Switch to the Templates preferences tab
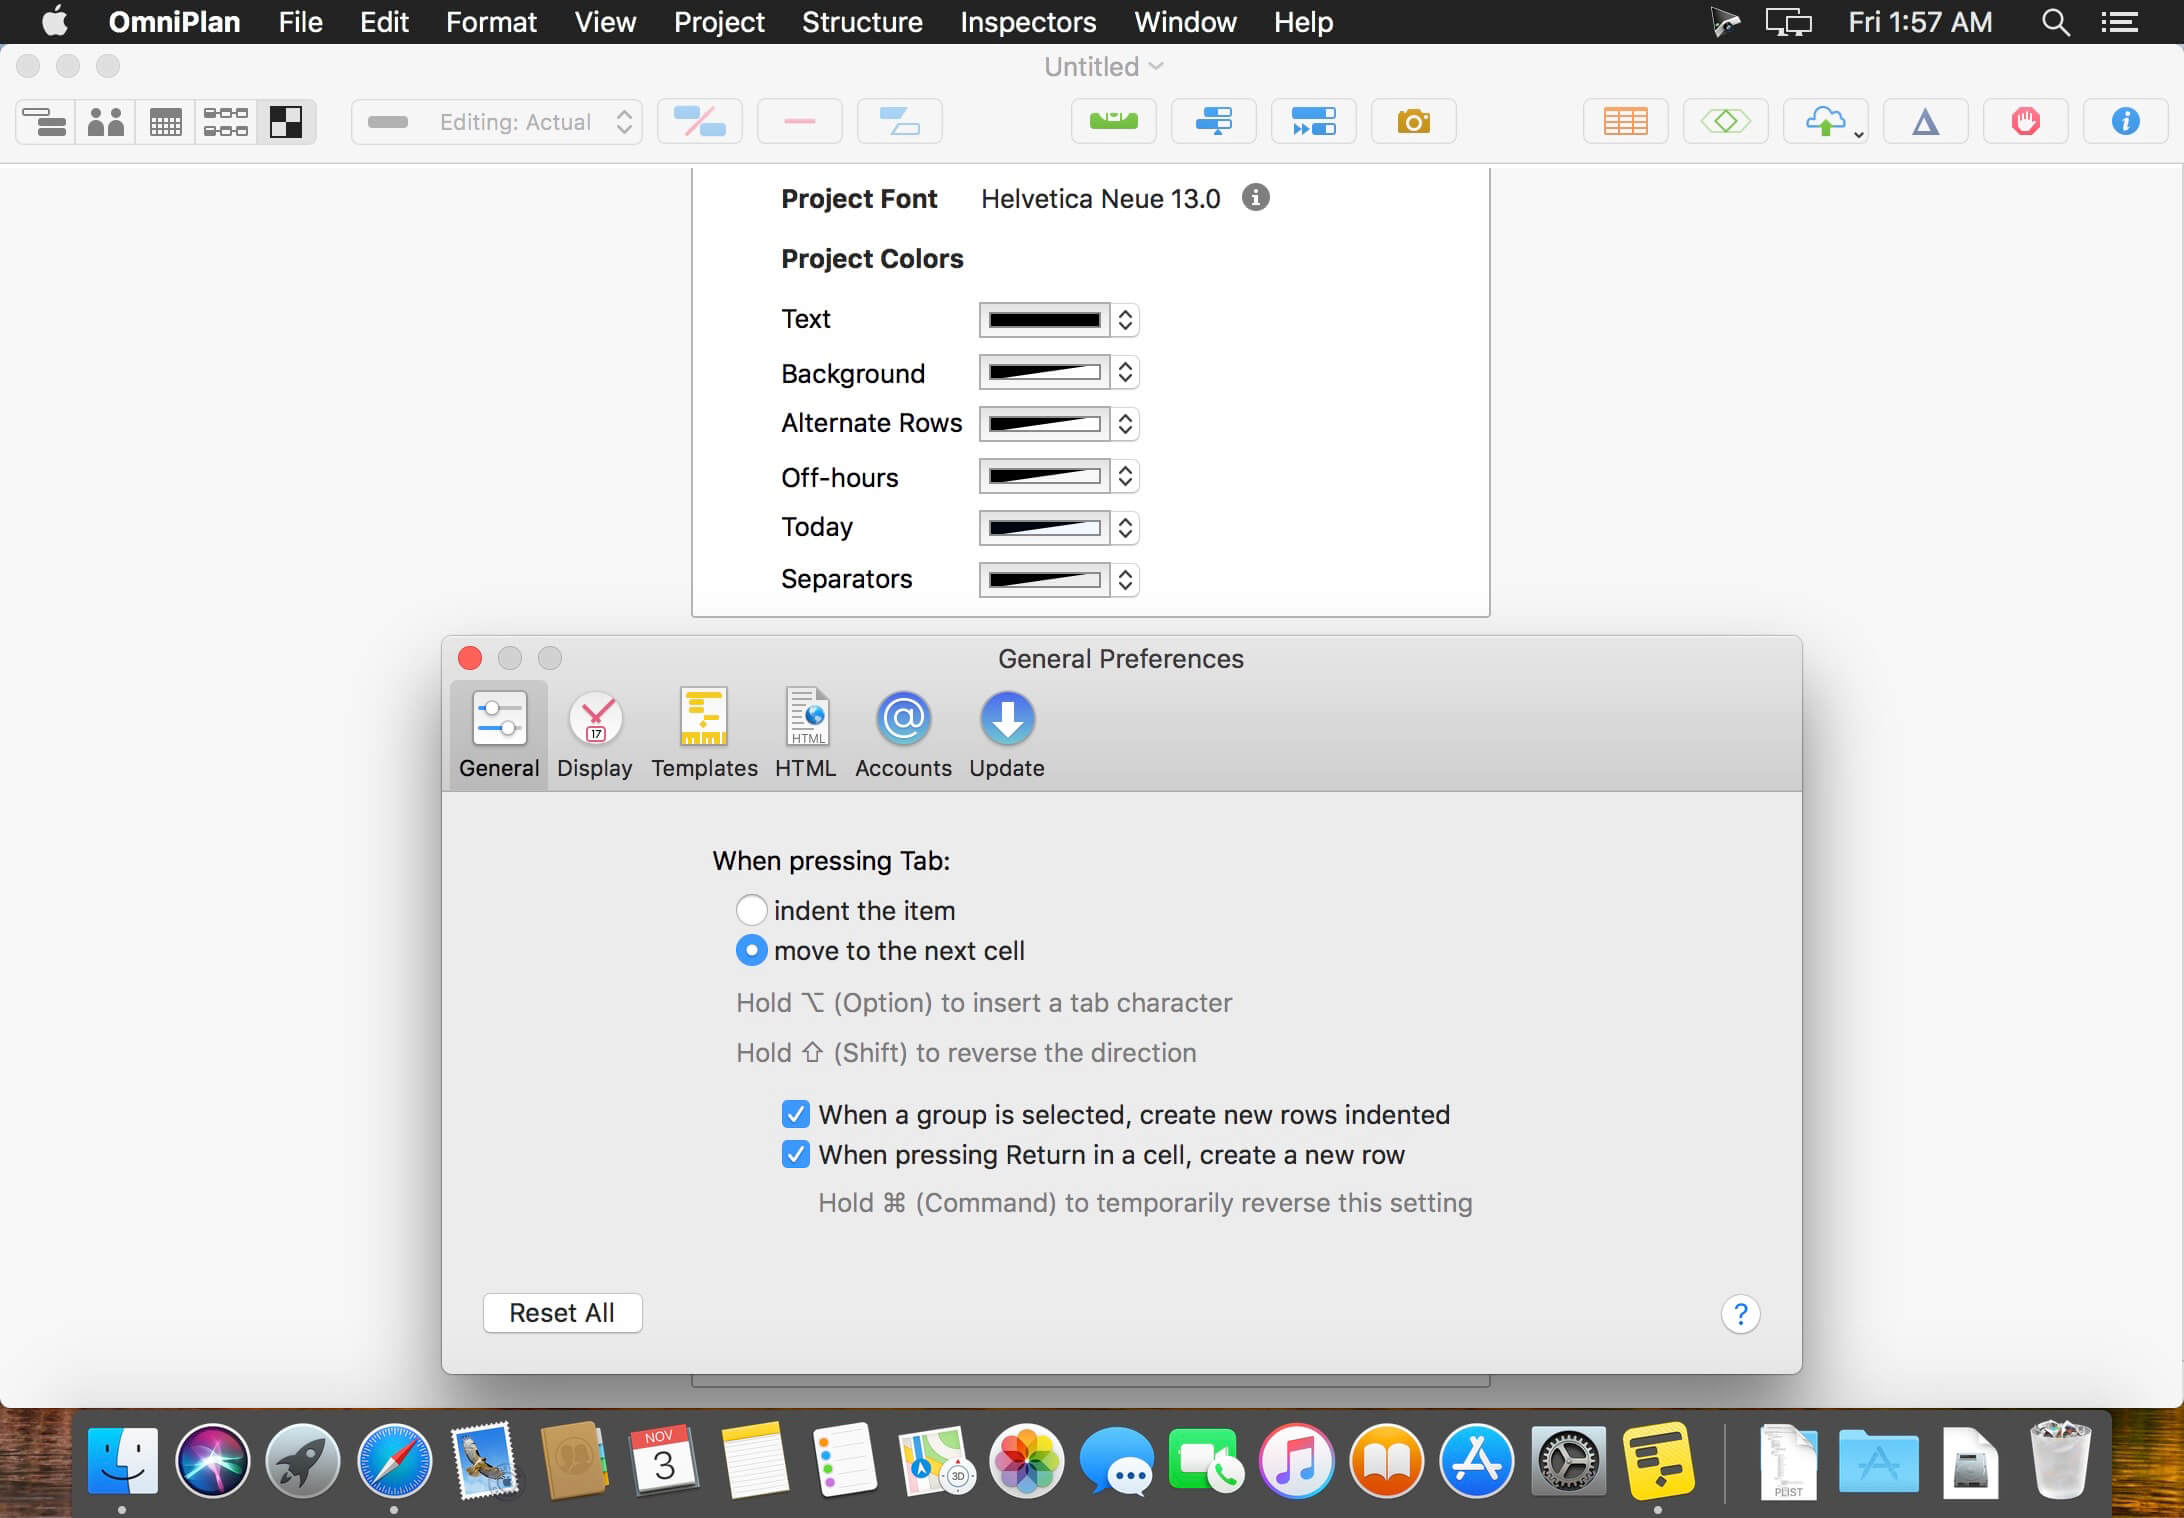Viewport: 2184px width, 1518px height. coord(704,734)
